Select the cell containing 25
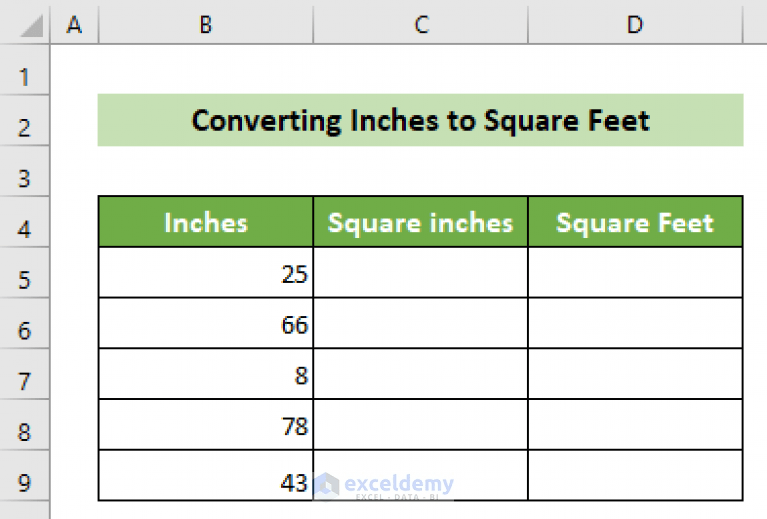The width and height of the screenshot is (767, 519). click(206, 272)
